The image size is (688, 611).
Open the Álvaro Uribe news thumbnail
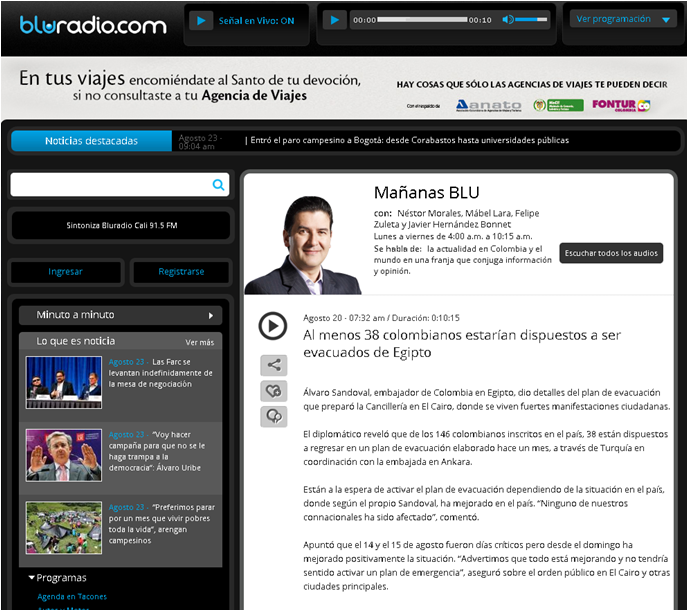(64, 455)
